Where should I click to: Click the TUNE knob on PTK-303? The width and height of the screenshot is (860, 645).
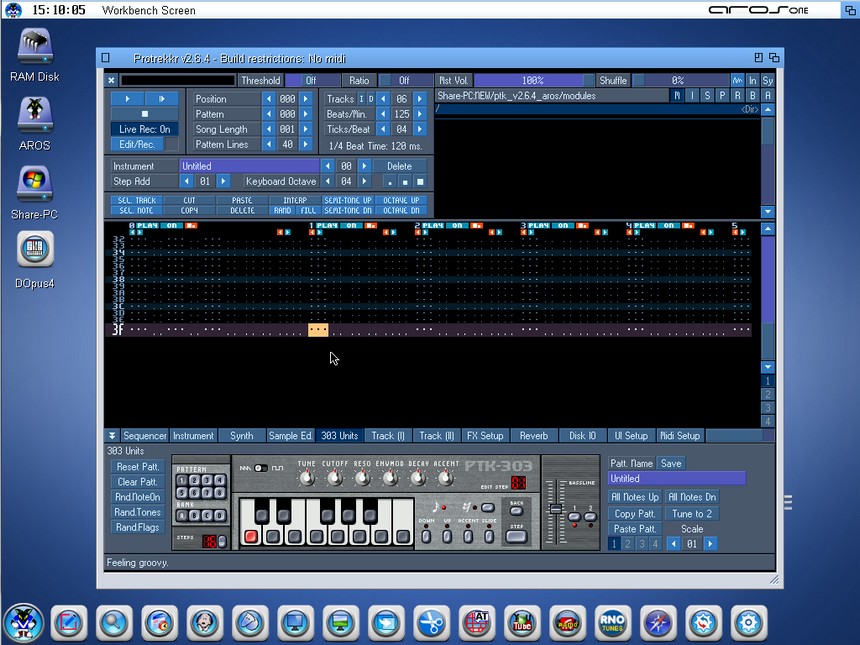tap(306, 480)
